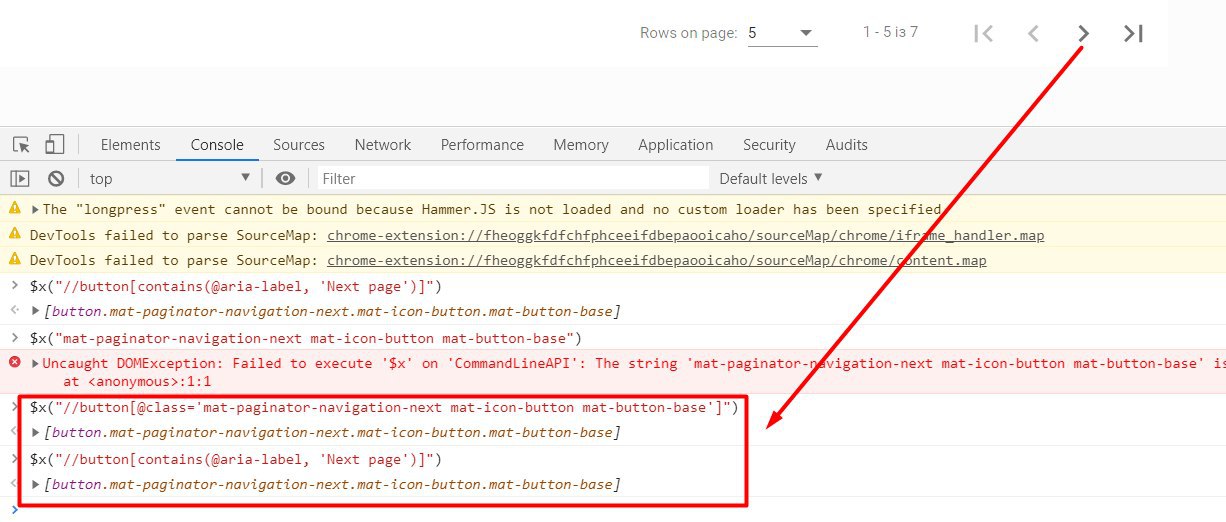Viewport: 1226px width, 522px height.
Task: Expand the Uncaught DOMException error
Action: [x=36, y=363]
